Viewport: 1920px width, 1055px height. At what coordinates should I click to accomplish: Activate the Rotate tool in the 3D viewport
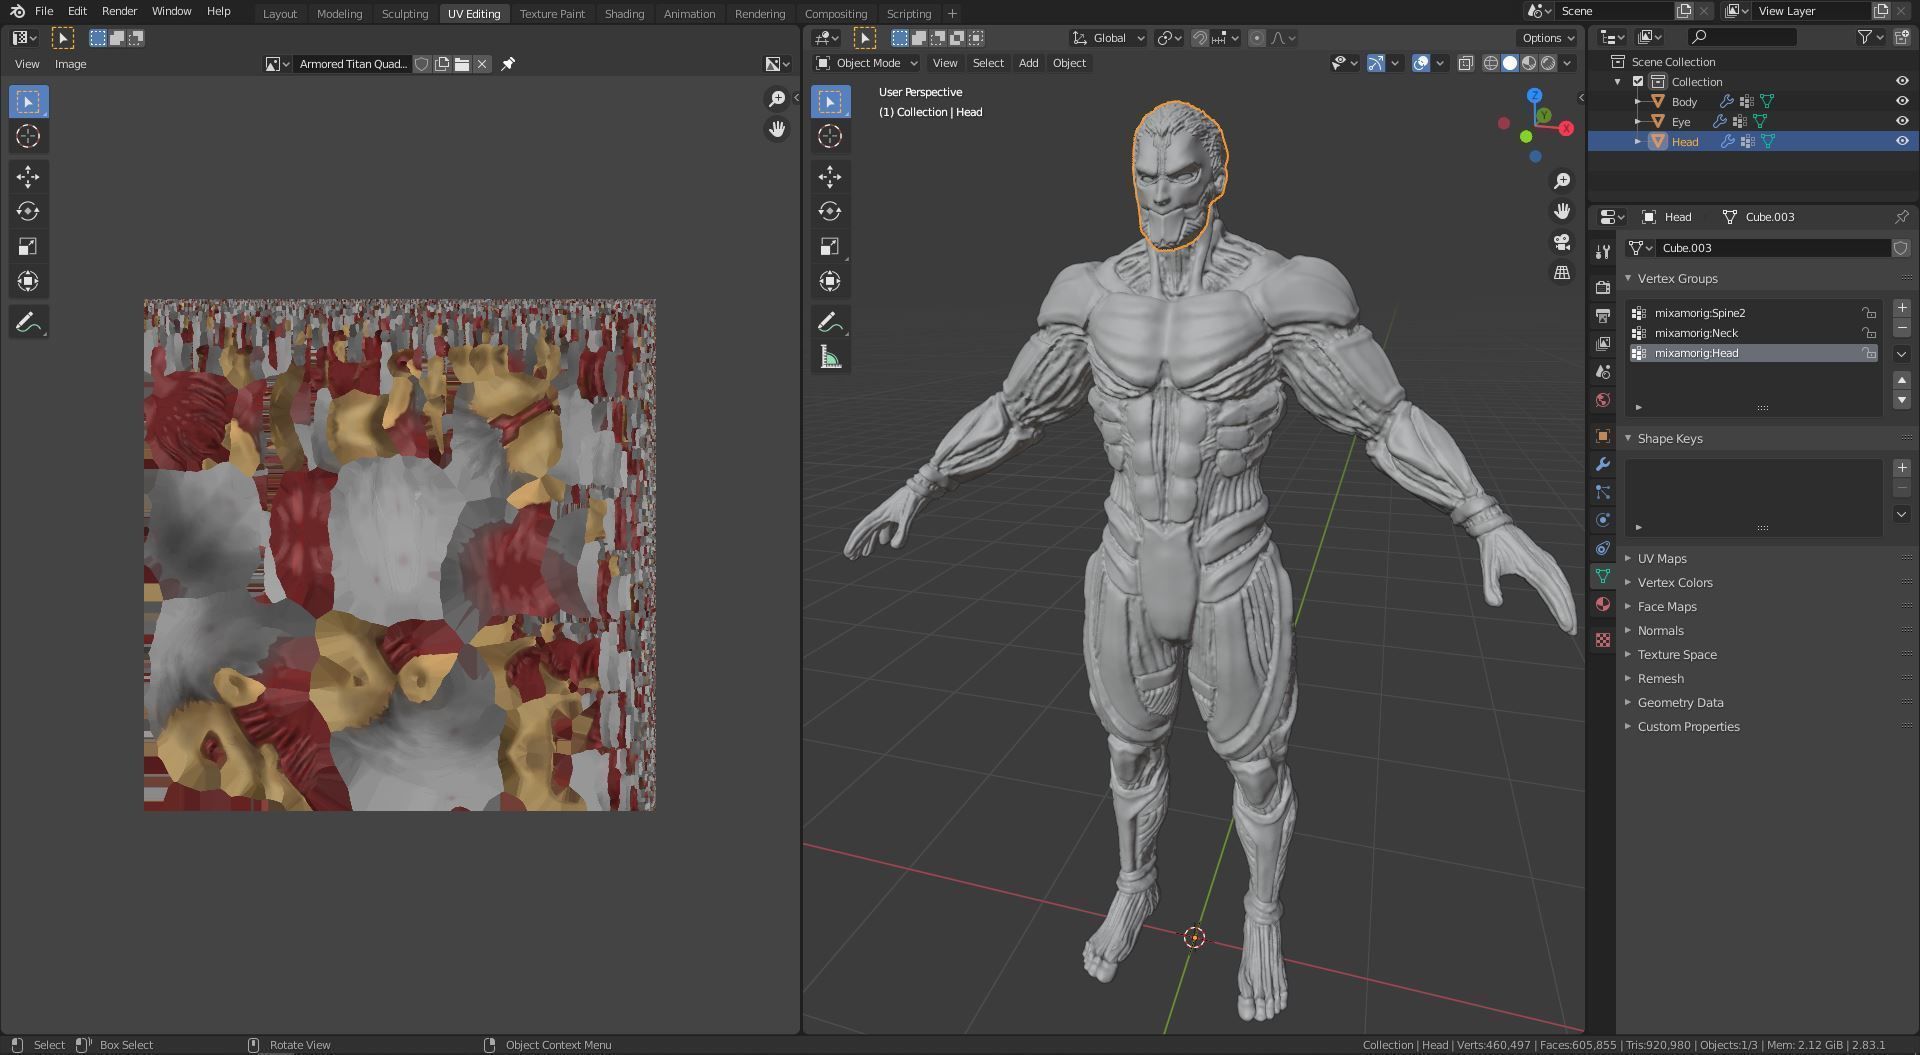(830, 211)
